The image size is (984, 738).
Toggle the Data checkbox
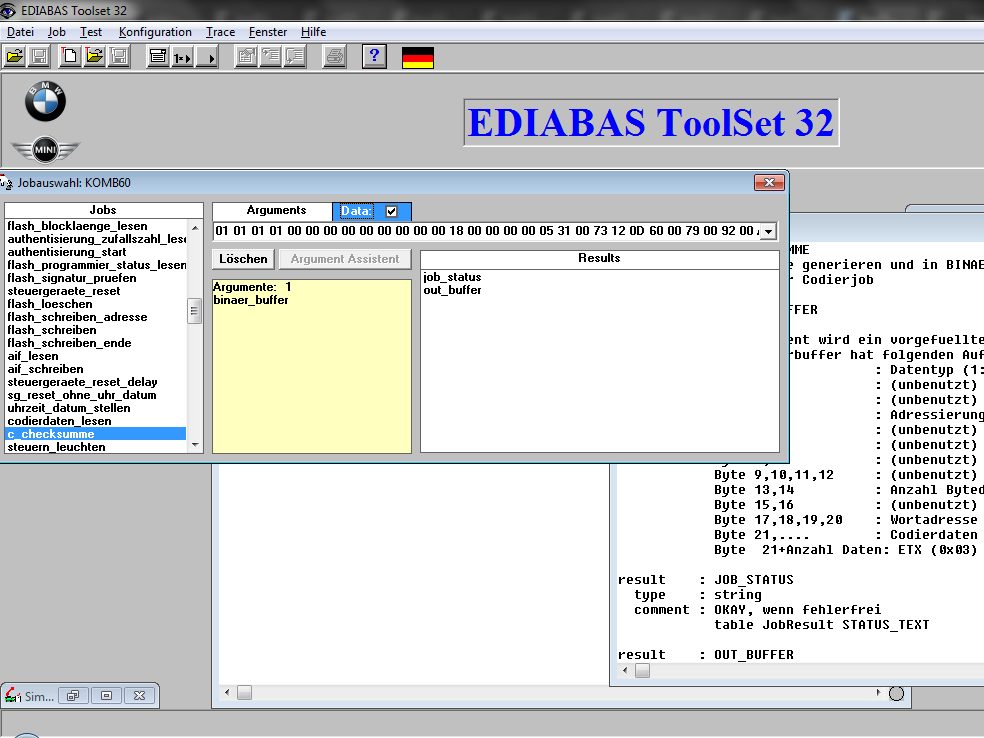click(x=392, y=211)
